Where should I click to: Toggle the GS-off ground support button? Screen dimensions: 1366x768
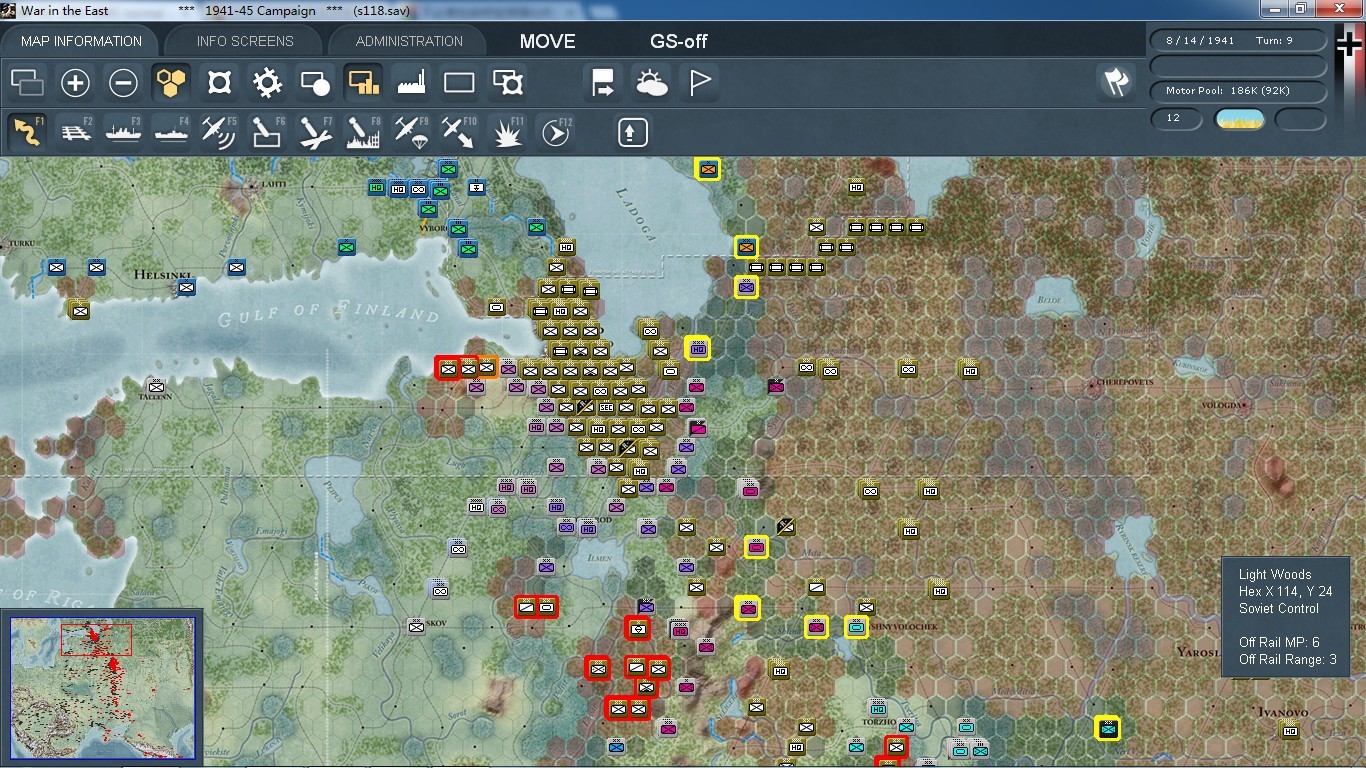pyautogui.click(x=679, y=42)
